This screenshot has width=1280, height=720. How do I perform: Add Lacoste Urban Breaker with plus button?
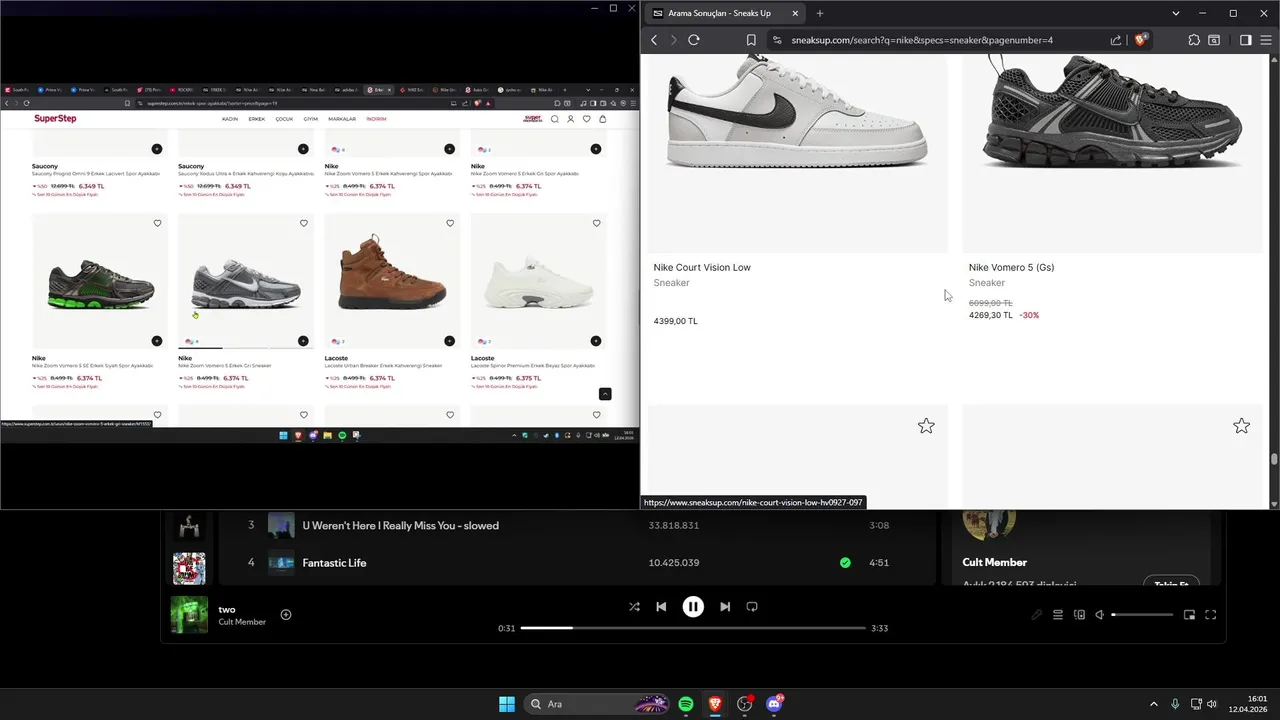click(449, 341)
